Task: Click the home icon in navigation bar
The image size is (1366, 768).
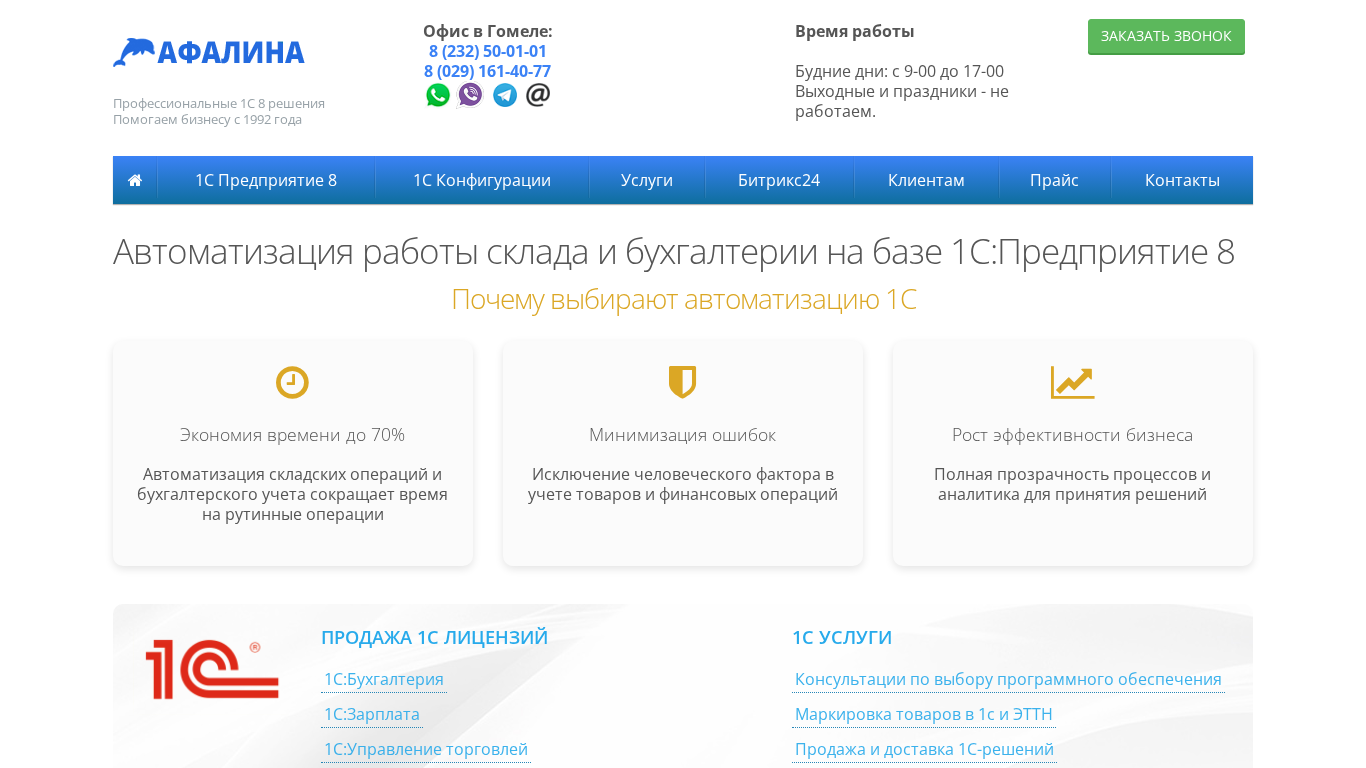Action: (135, 180)
